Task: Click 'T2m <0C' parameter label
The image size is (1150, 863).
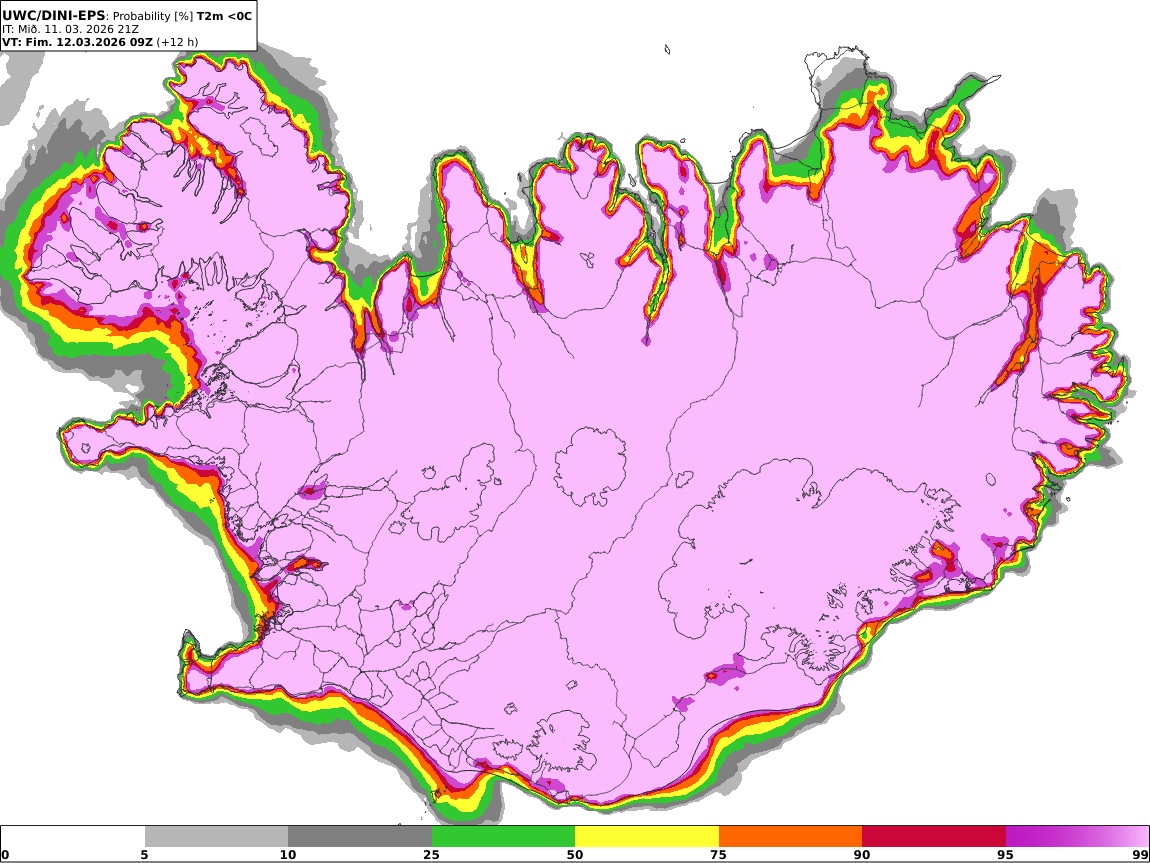Action: point(224,15)
